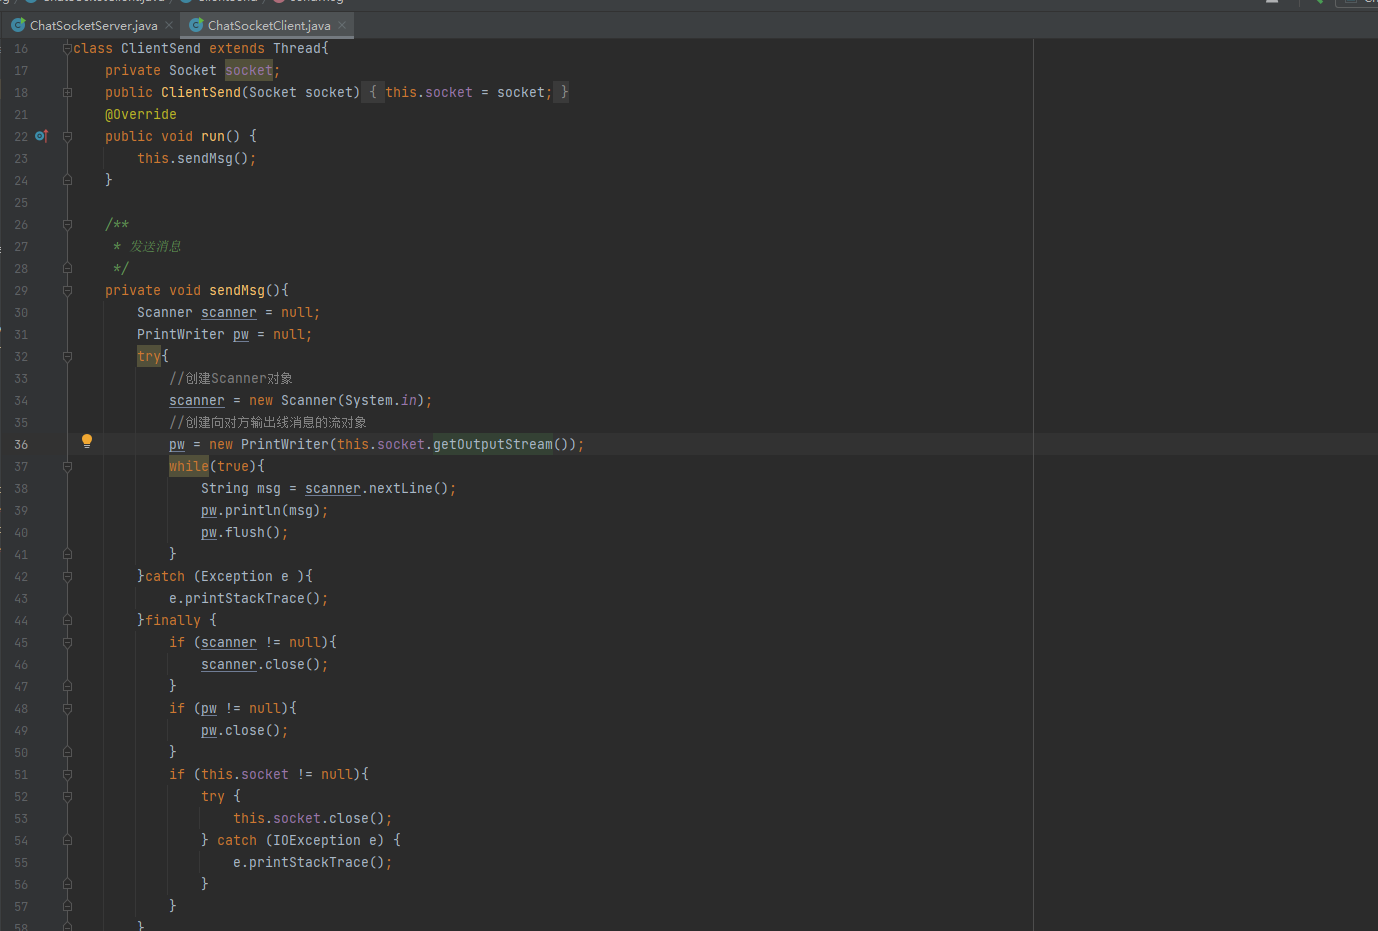Close the ChatSocketServer.java tab
Image resolution: width=1378 pixels, height=931 pixels.
(x=169, y=25)
